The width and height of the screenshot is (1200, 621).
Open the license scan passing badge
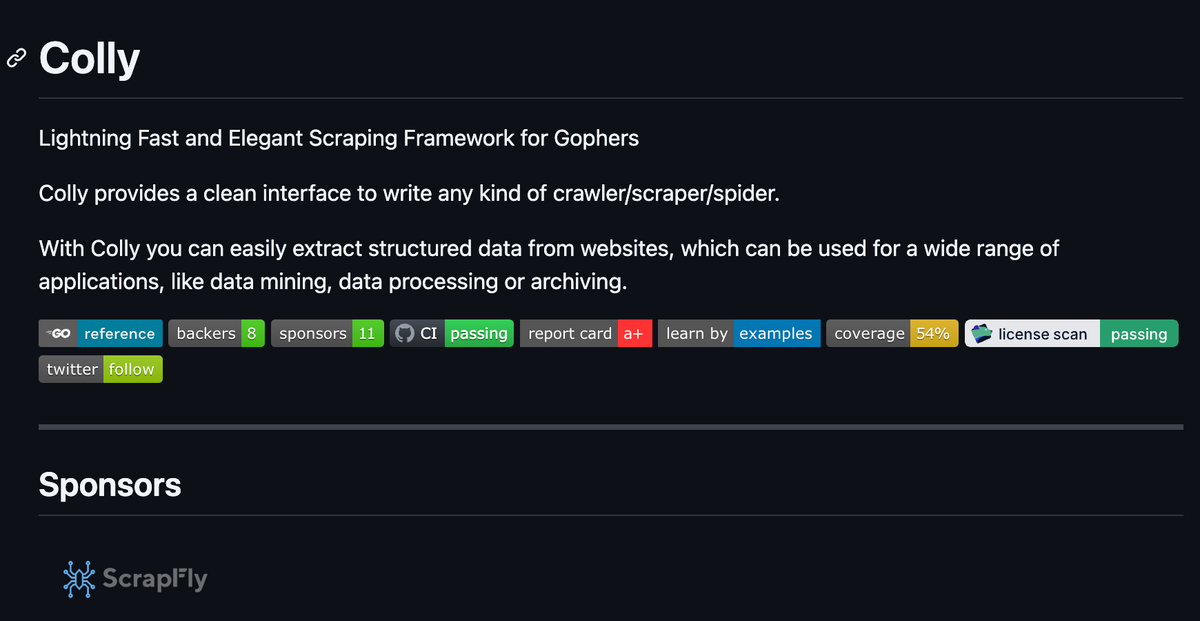1071,333
